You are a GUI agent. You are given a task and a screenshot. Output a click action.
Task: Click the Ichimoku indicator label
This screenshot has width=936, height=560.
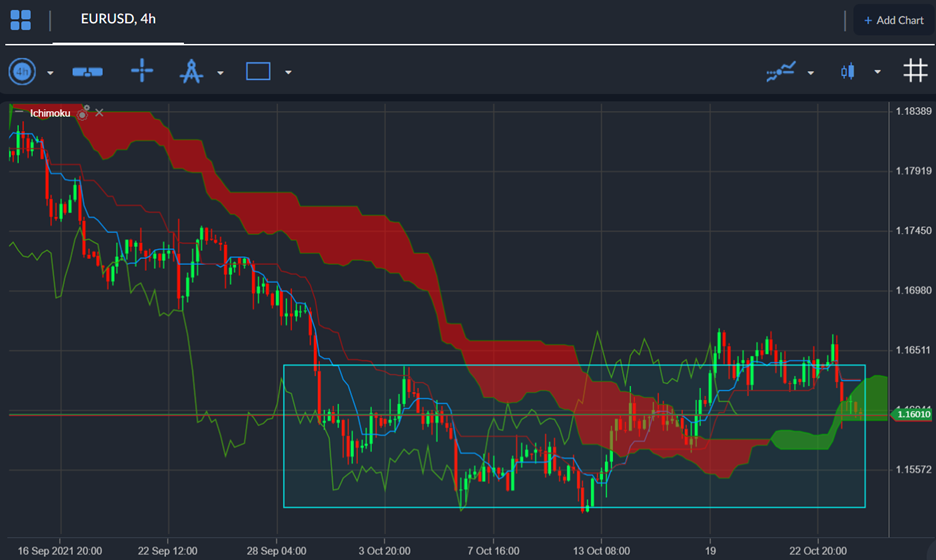coord(50,113)
